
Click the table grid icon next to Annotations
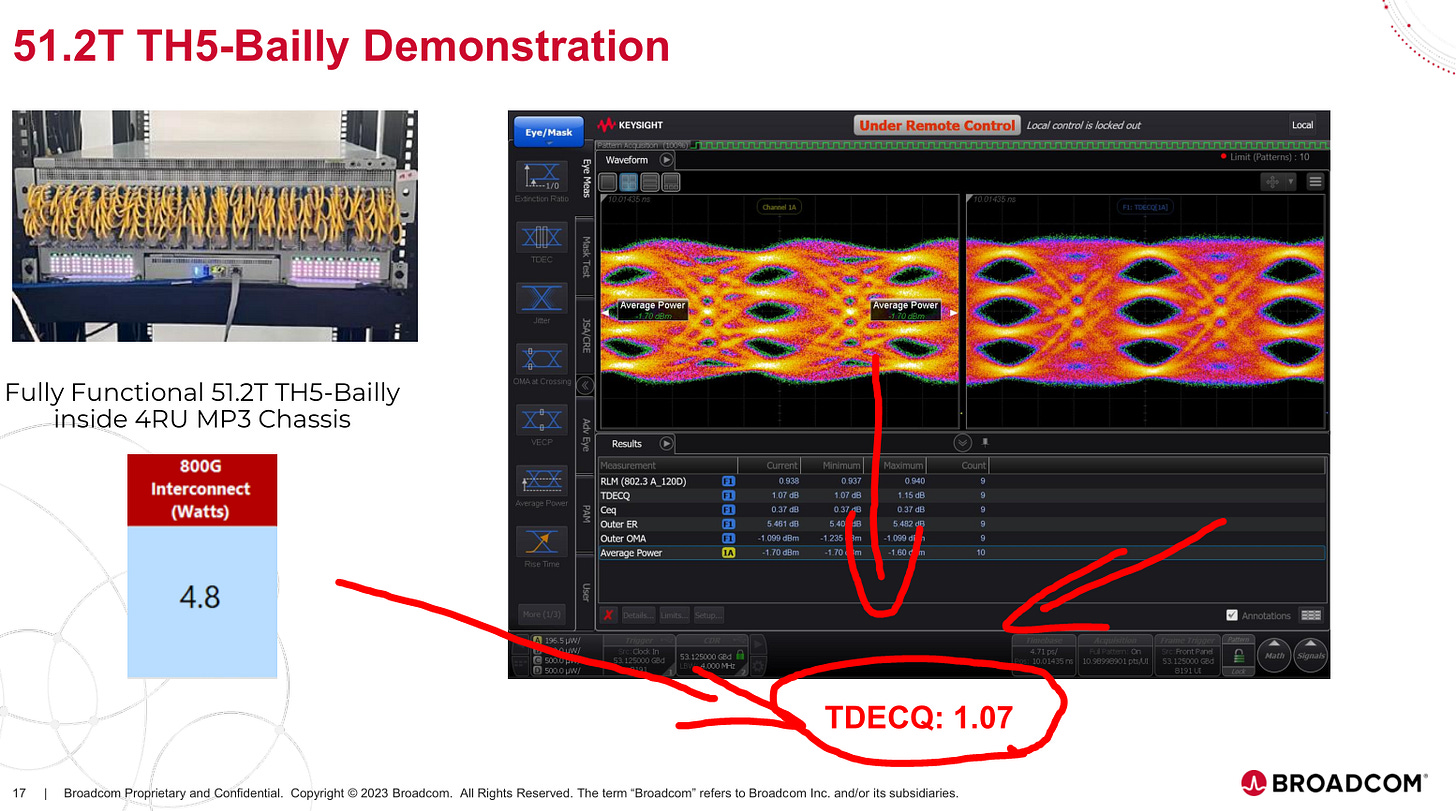pyautogui.click(x=1312, y=615)
